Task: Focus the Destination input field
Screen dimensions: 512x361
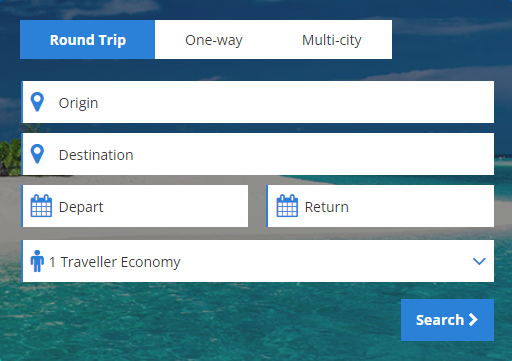Action: click(258, 154)
